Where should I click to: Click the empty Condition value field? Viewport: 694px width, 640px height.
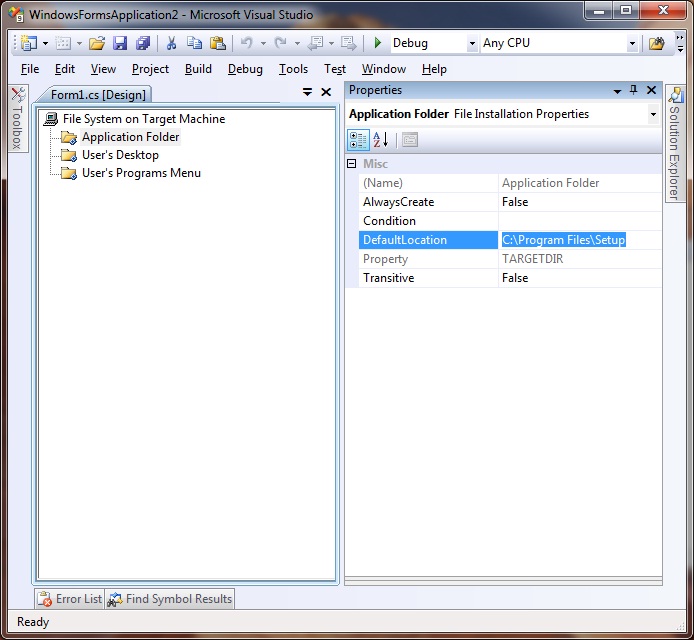coord(580,221)
